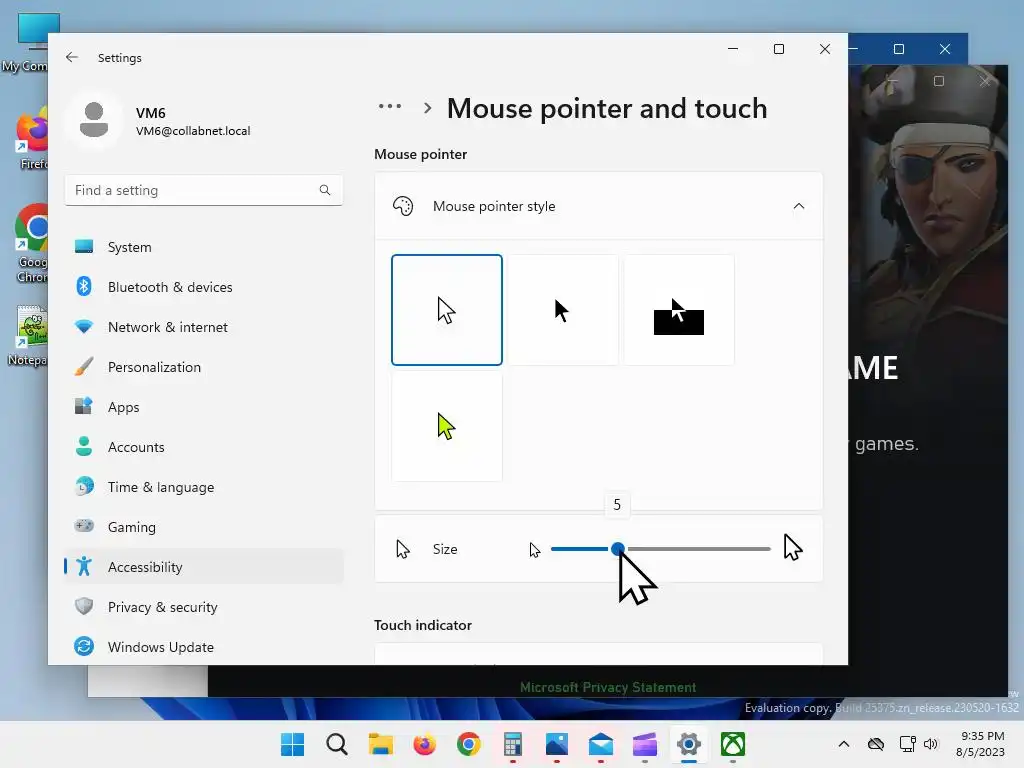Open Privacy & security settings
Screen dimensions: 1024x768
click(x=204, y=607)
